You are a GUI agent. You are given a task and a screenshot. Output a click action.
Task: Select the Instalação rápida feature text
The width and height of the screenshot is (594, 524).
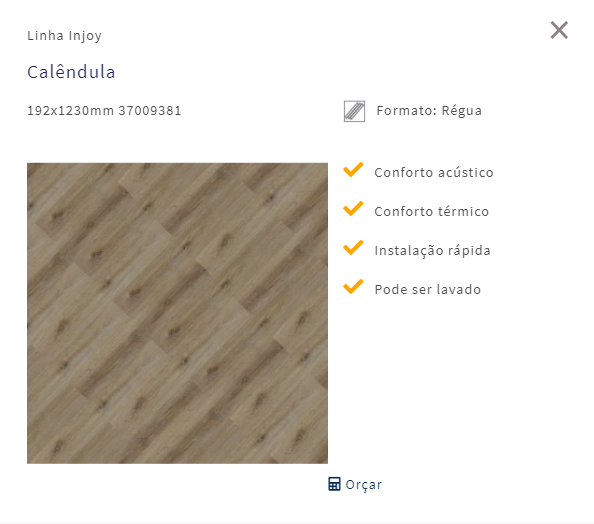432,251
